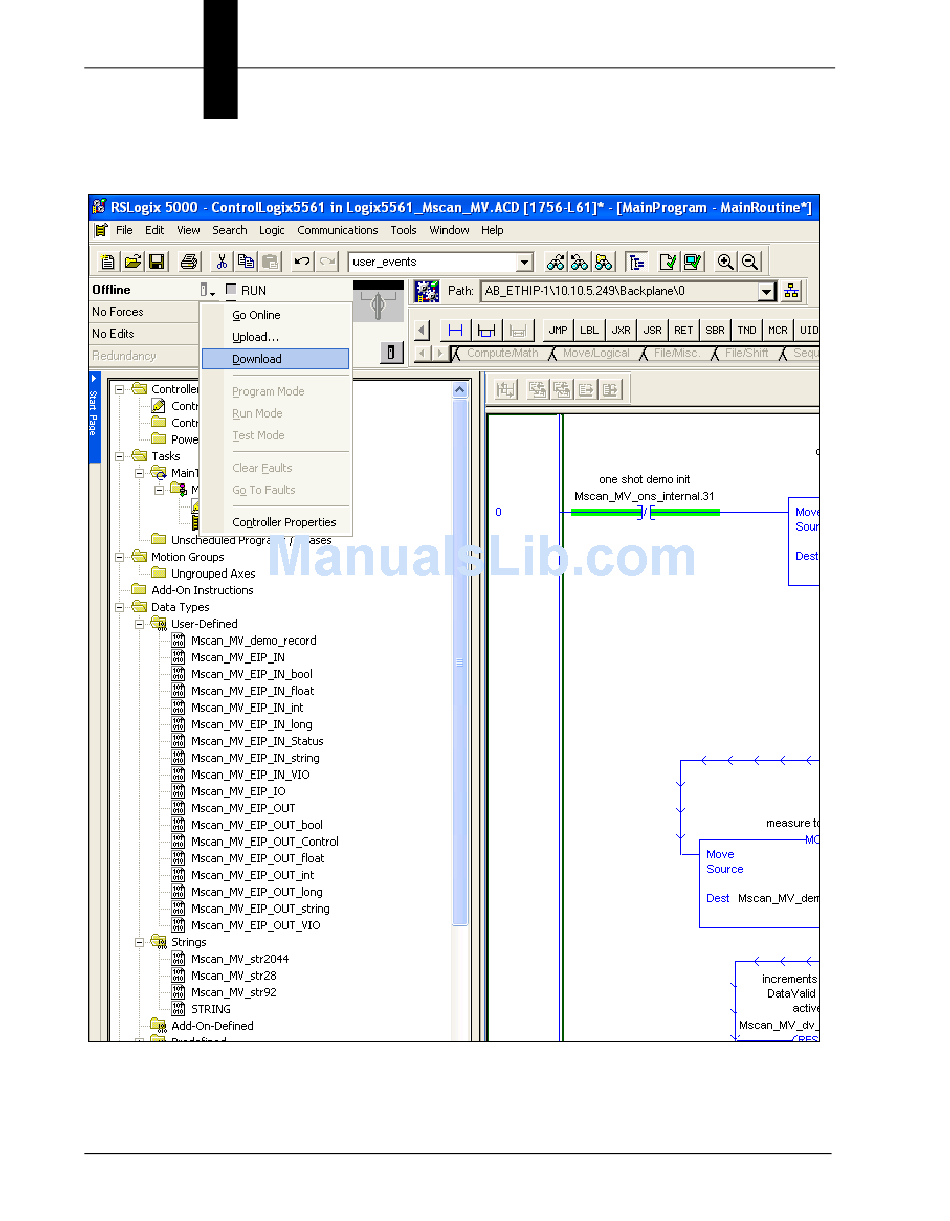The width and height of the screenshot is (950, 1221).
Task: Toggle the RUN indicator checkbox
Action: tap(232, 290)
